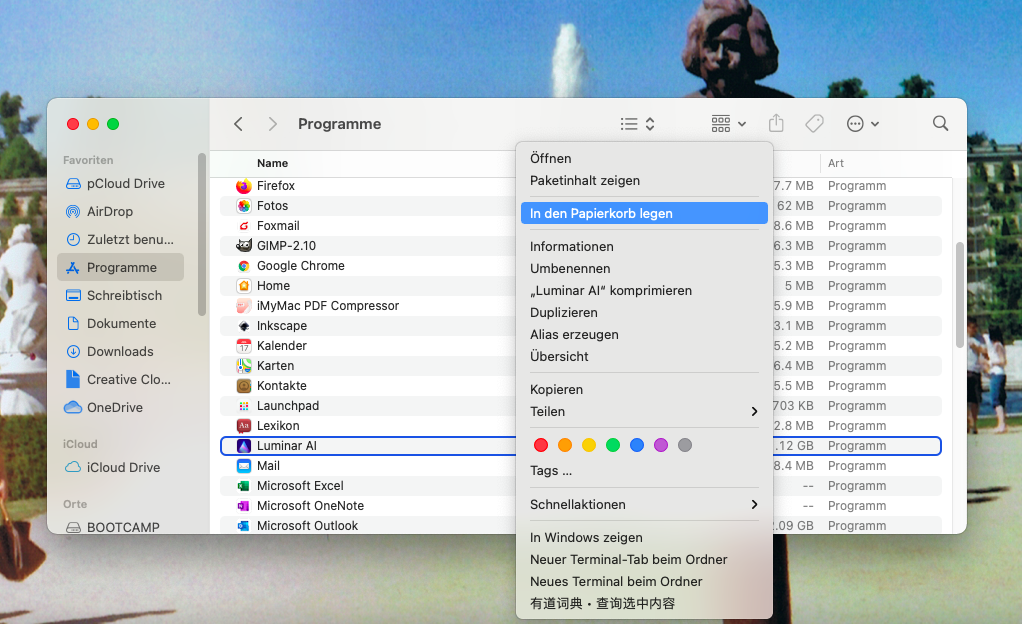Click the Microsoft Excel icon
This screenshot has height=624, width=1022.
(x=244, y=486)
